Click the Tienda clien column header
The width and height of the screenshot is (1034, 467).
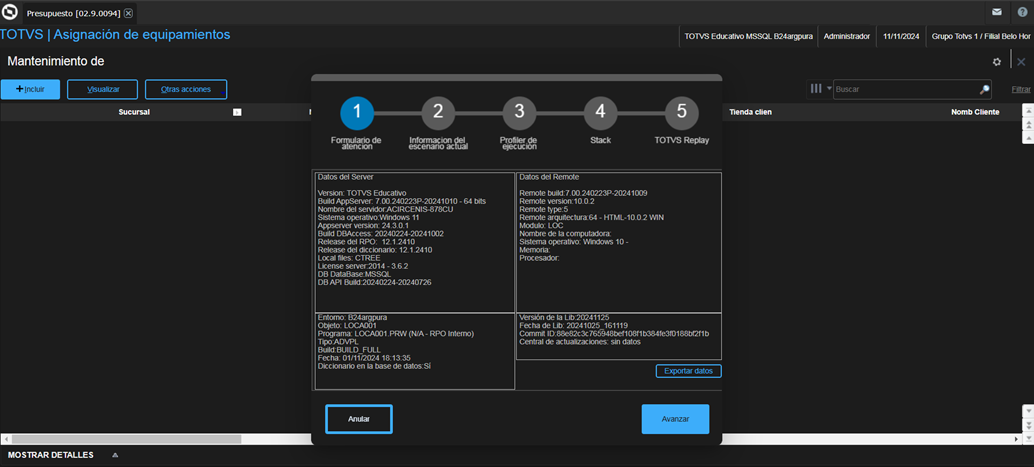pyautogui.click(x=750, y=112)
